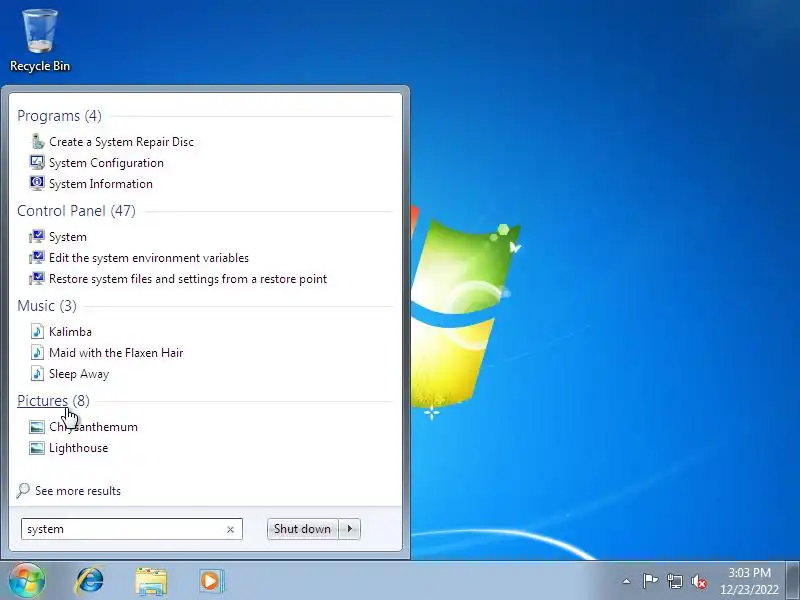Click See more results link
Screen dimensions: 800x600
[x=78, y=490]
